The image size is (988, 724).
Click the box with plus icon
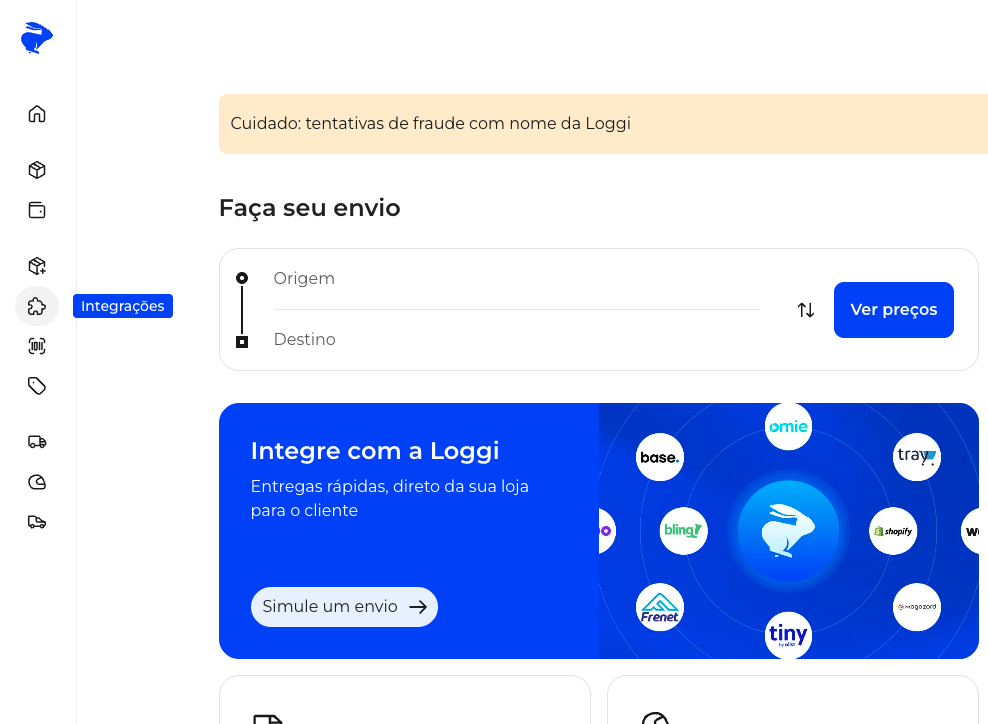click(37, 266)
